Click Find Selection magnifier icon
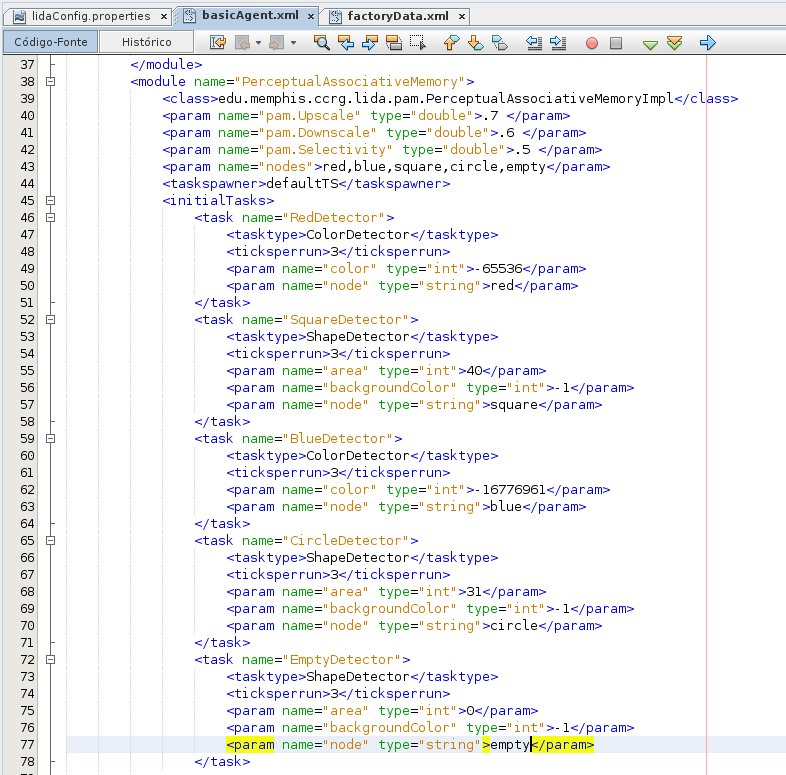Image resolution: width=786 pixels, height=775 pixels. tap(321, 43)
